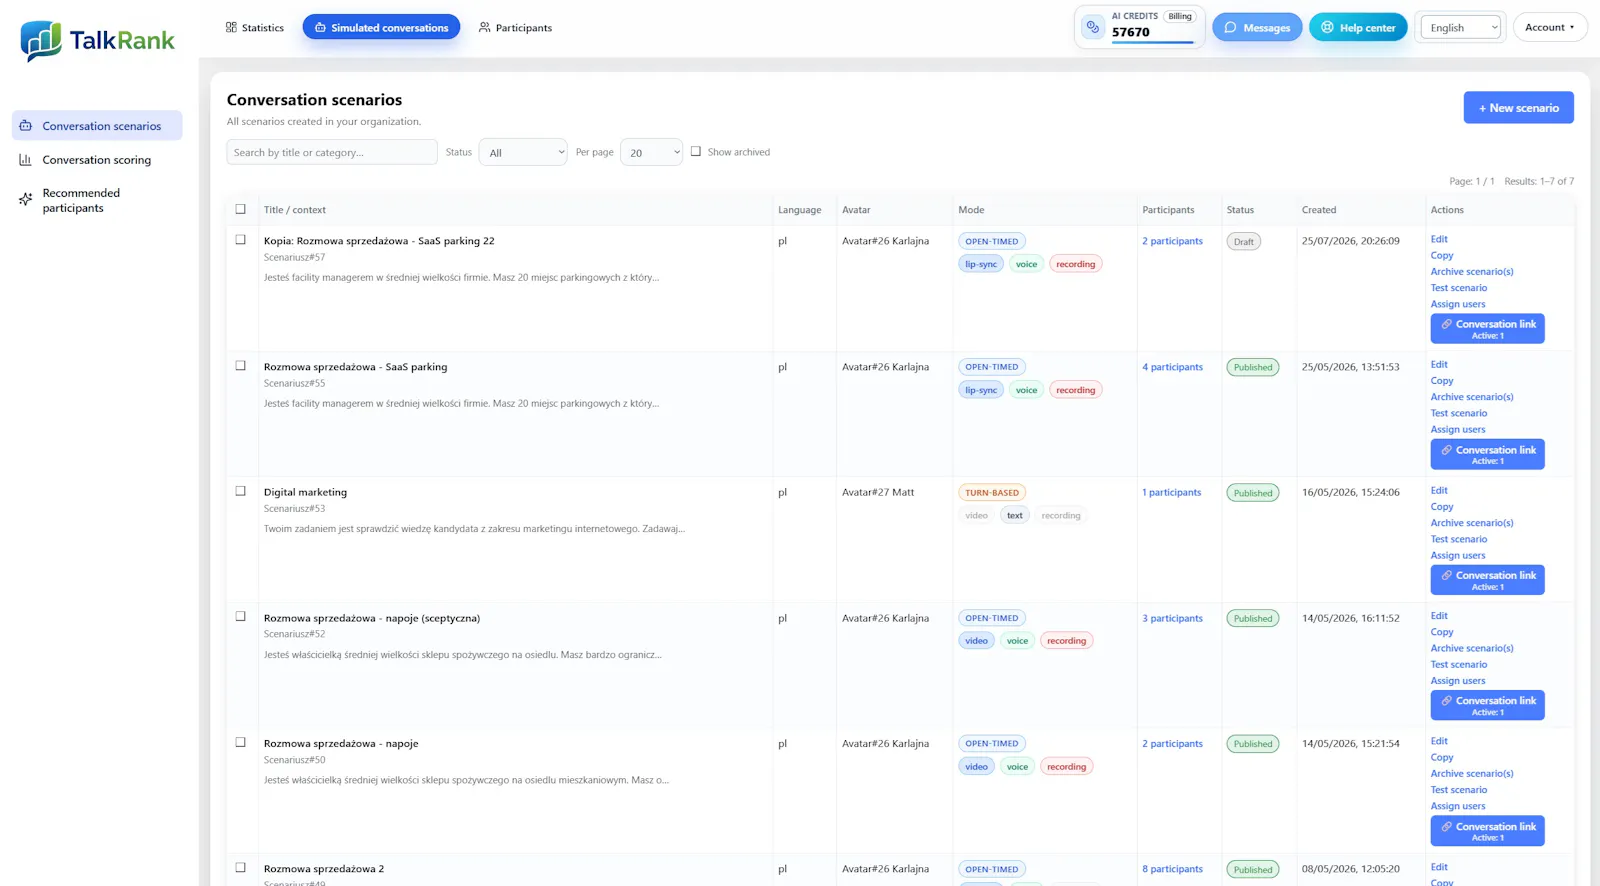Click Edit for Rozmowa sprzedażowa 2 row
The height and width of the screenshot is (886, 1600).
click(x=1439, y=867)
